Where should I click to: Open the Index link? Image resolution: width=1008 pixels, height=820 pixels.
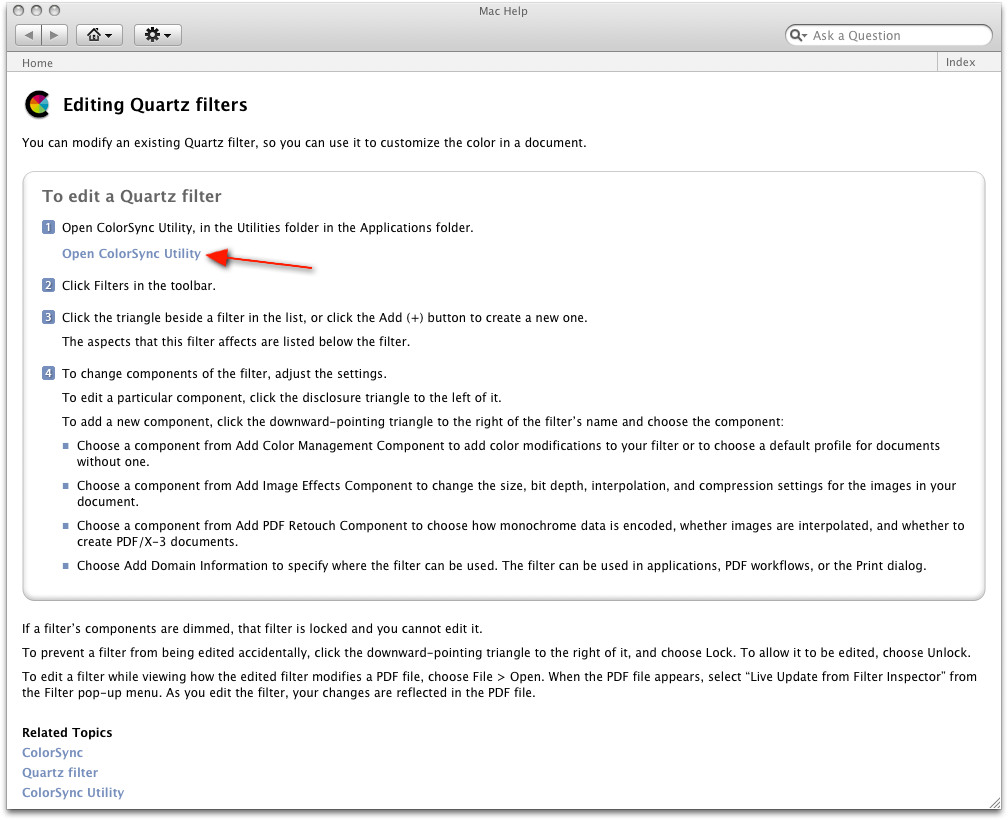pos(960,62)
